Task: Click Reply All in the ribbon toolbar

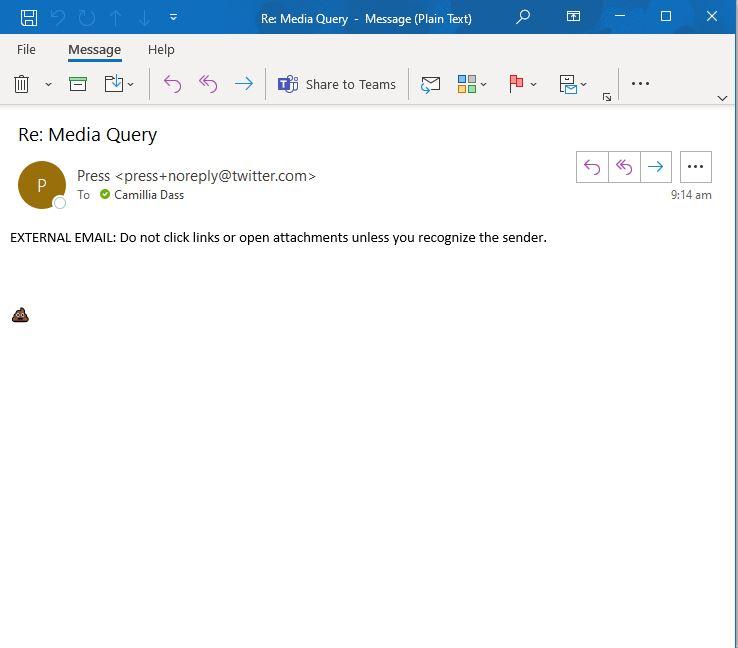Action: pyautogui.click(x=208, y=85)
